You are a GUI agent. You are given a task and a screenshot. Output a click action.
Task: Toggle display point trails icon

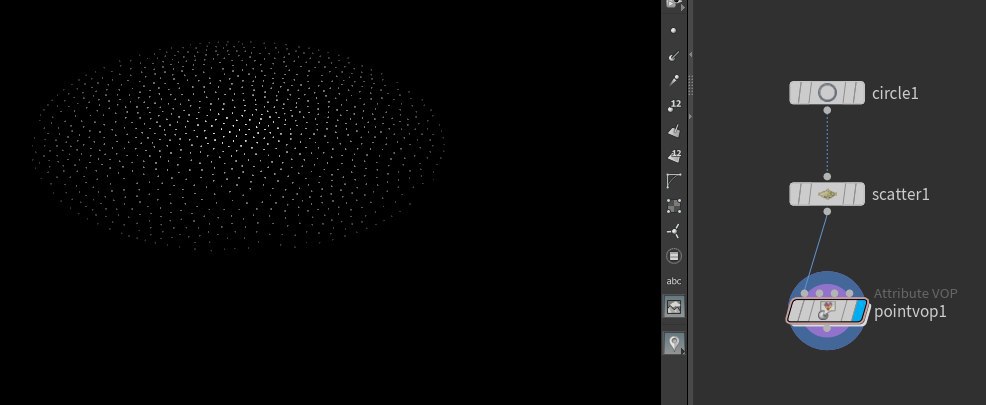tap(673, 80)
